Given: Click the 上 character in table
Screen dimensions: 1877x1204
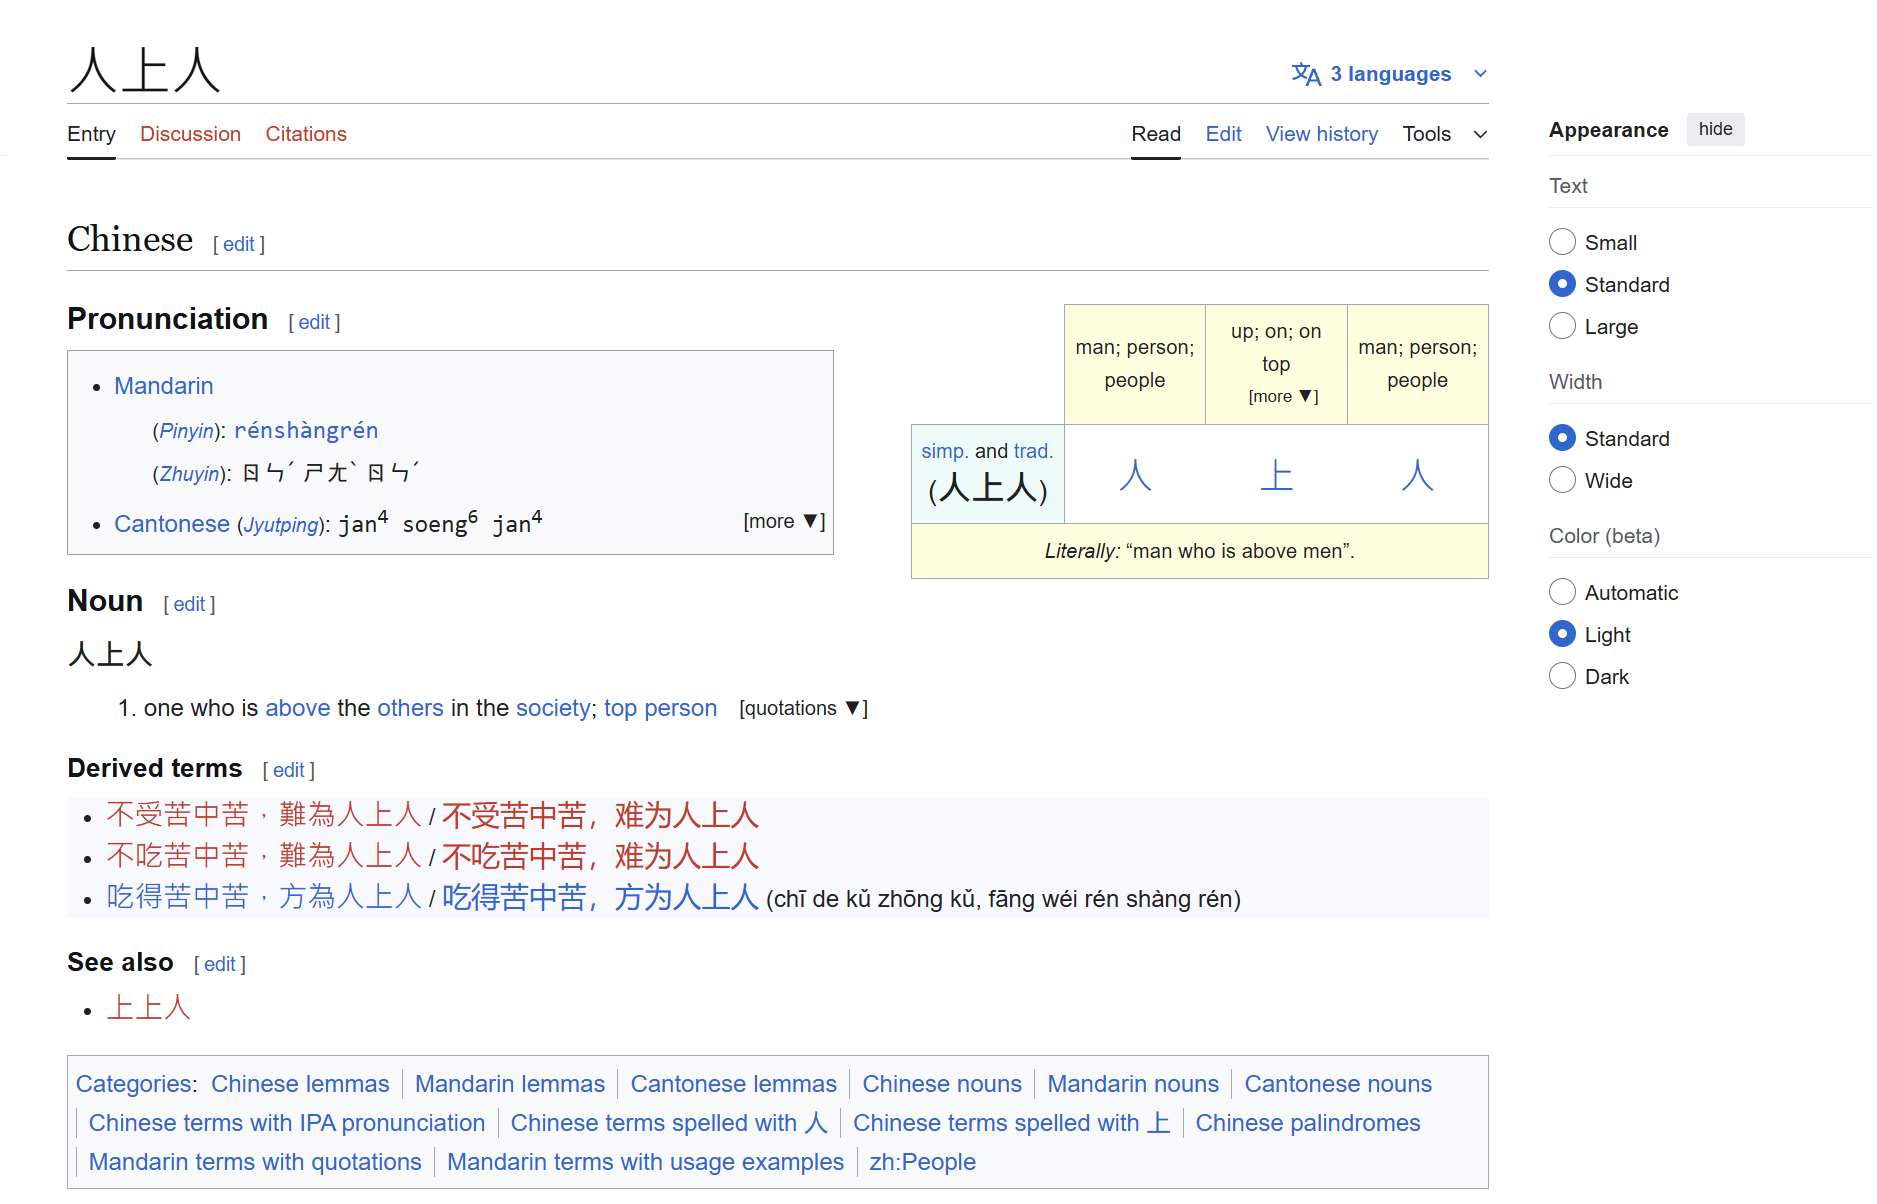Looking at the screenshot, I should [x=1276, y=474].
